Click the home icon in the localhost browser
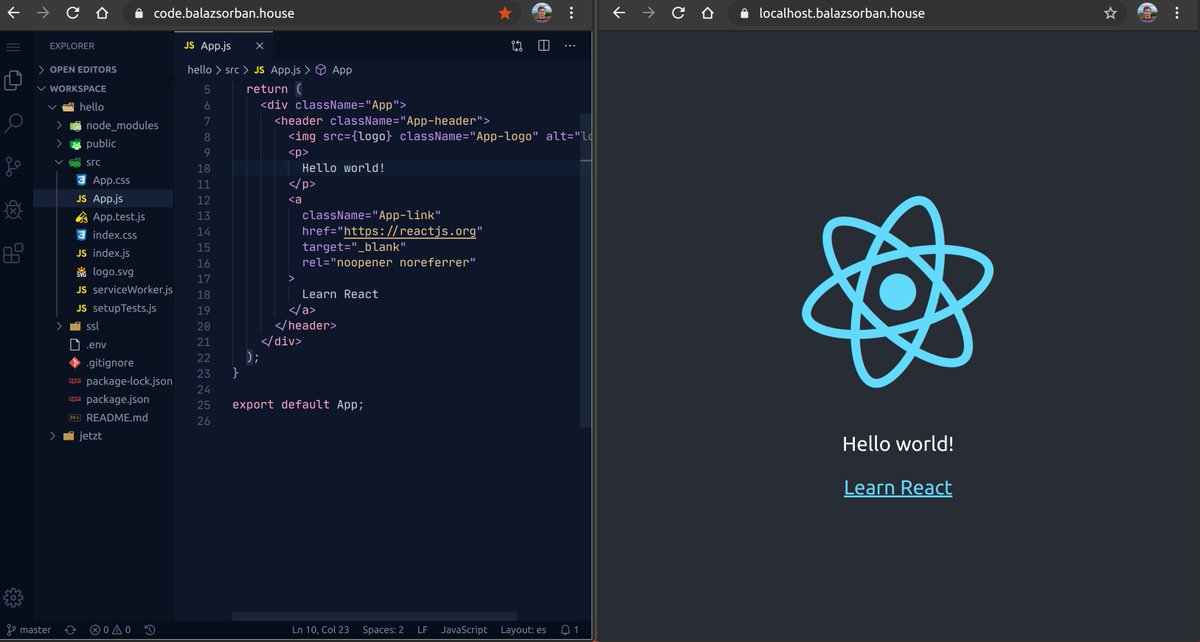The height and width of the screenshot is (642, 1200). click(x=708, y=13)
